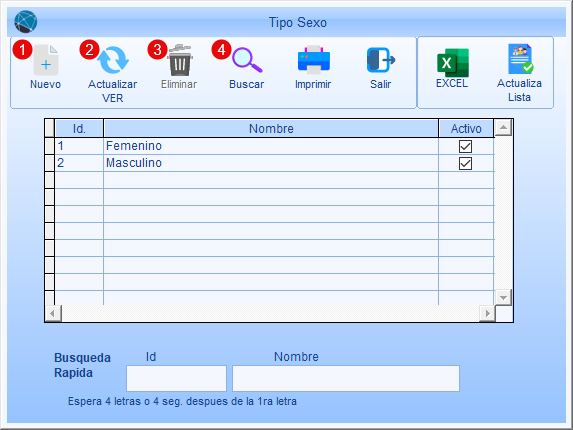Screen dimensions: 573x430
Task: Click the Nuevo new document icon
Action: coord(46,60)
